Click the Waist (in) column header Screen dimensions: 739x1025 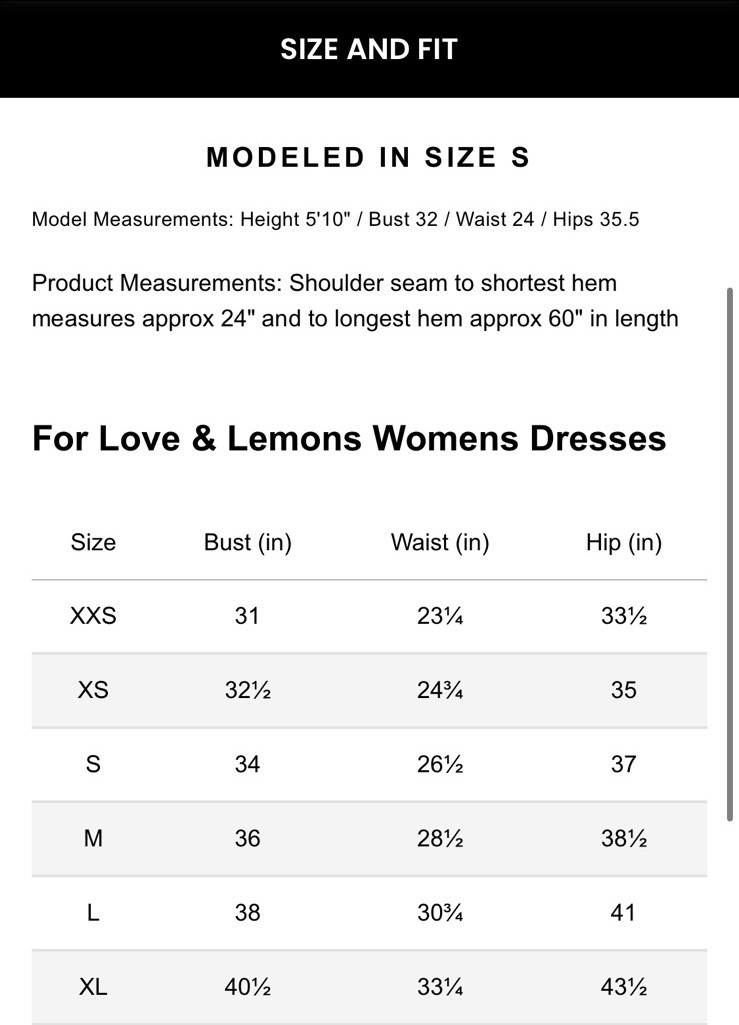click(439, 542)
